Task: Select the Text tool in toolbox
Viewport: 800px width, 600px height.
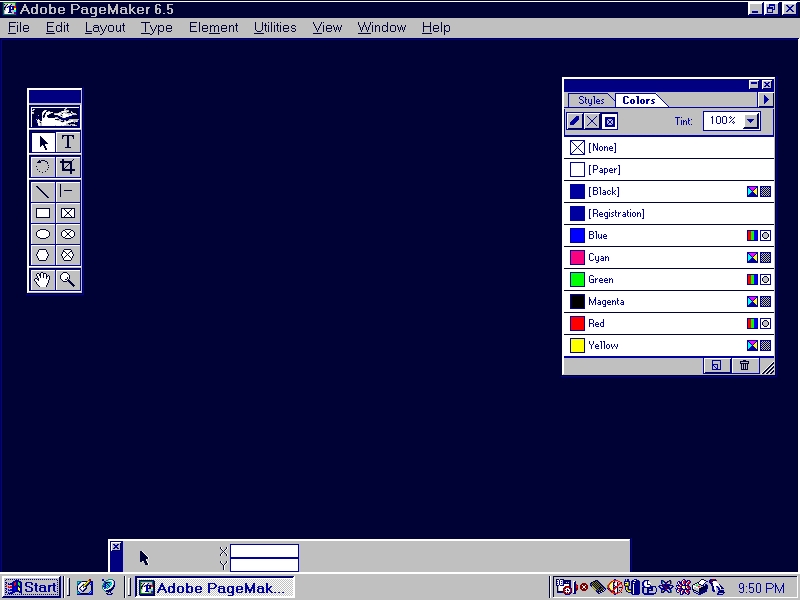Action: [67, 142]
